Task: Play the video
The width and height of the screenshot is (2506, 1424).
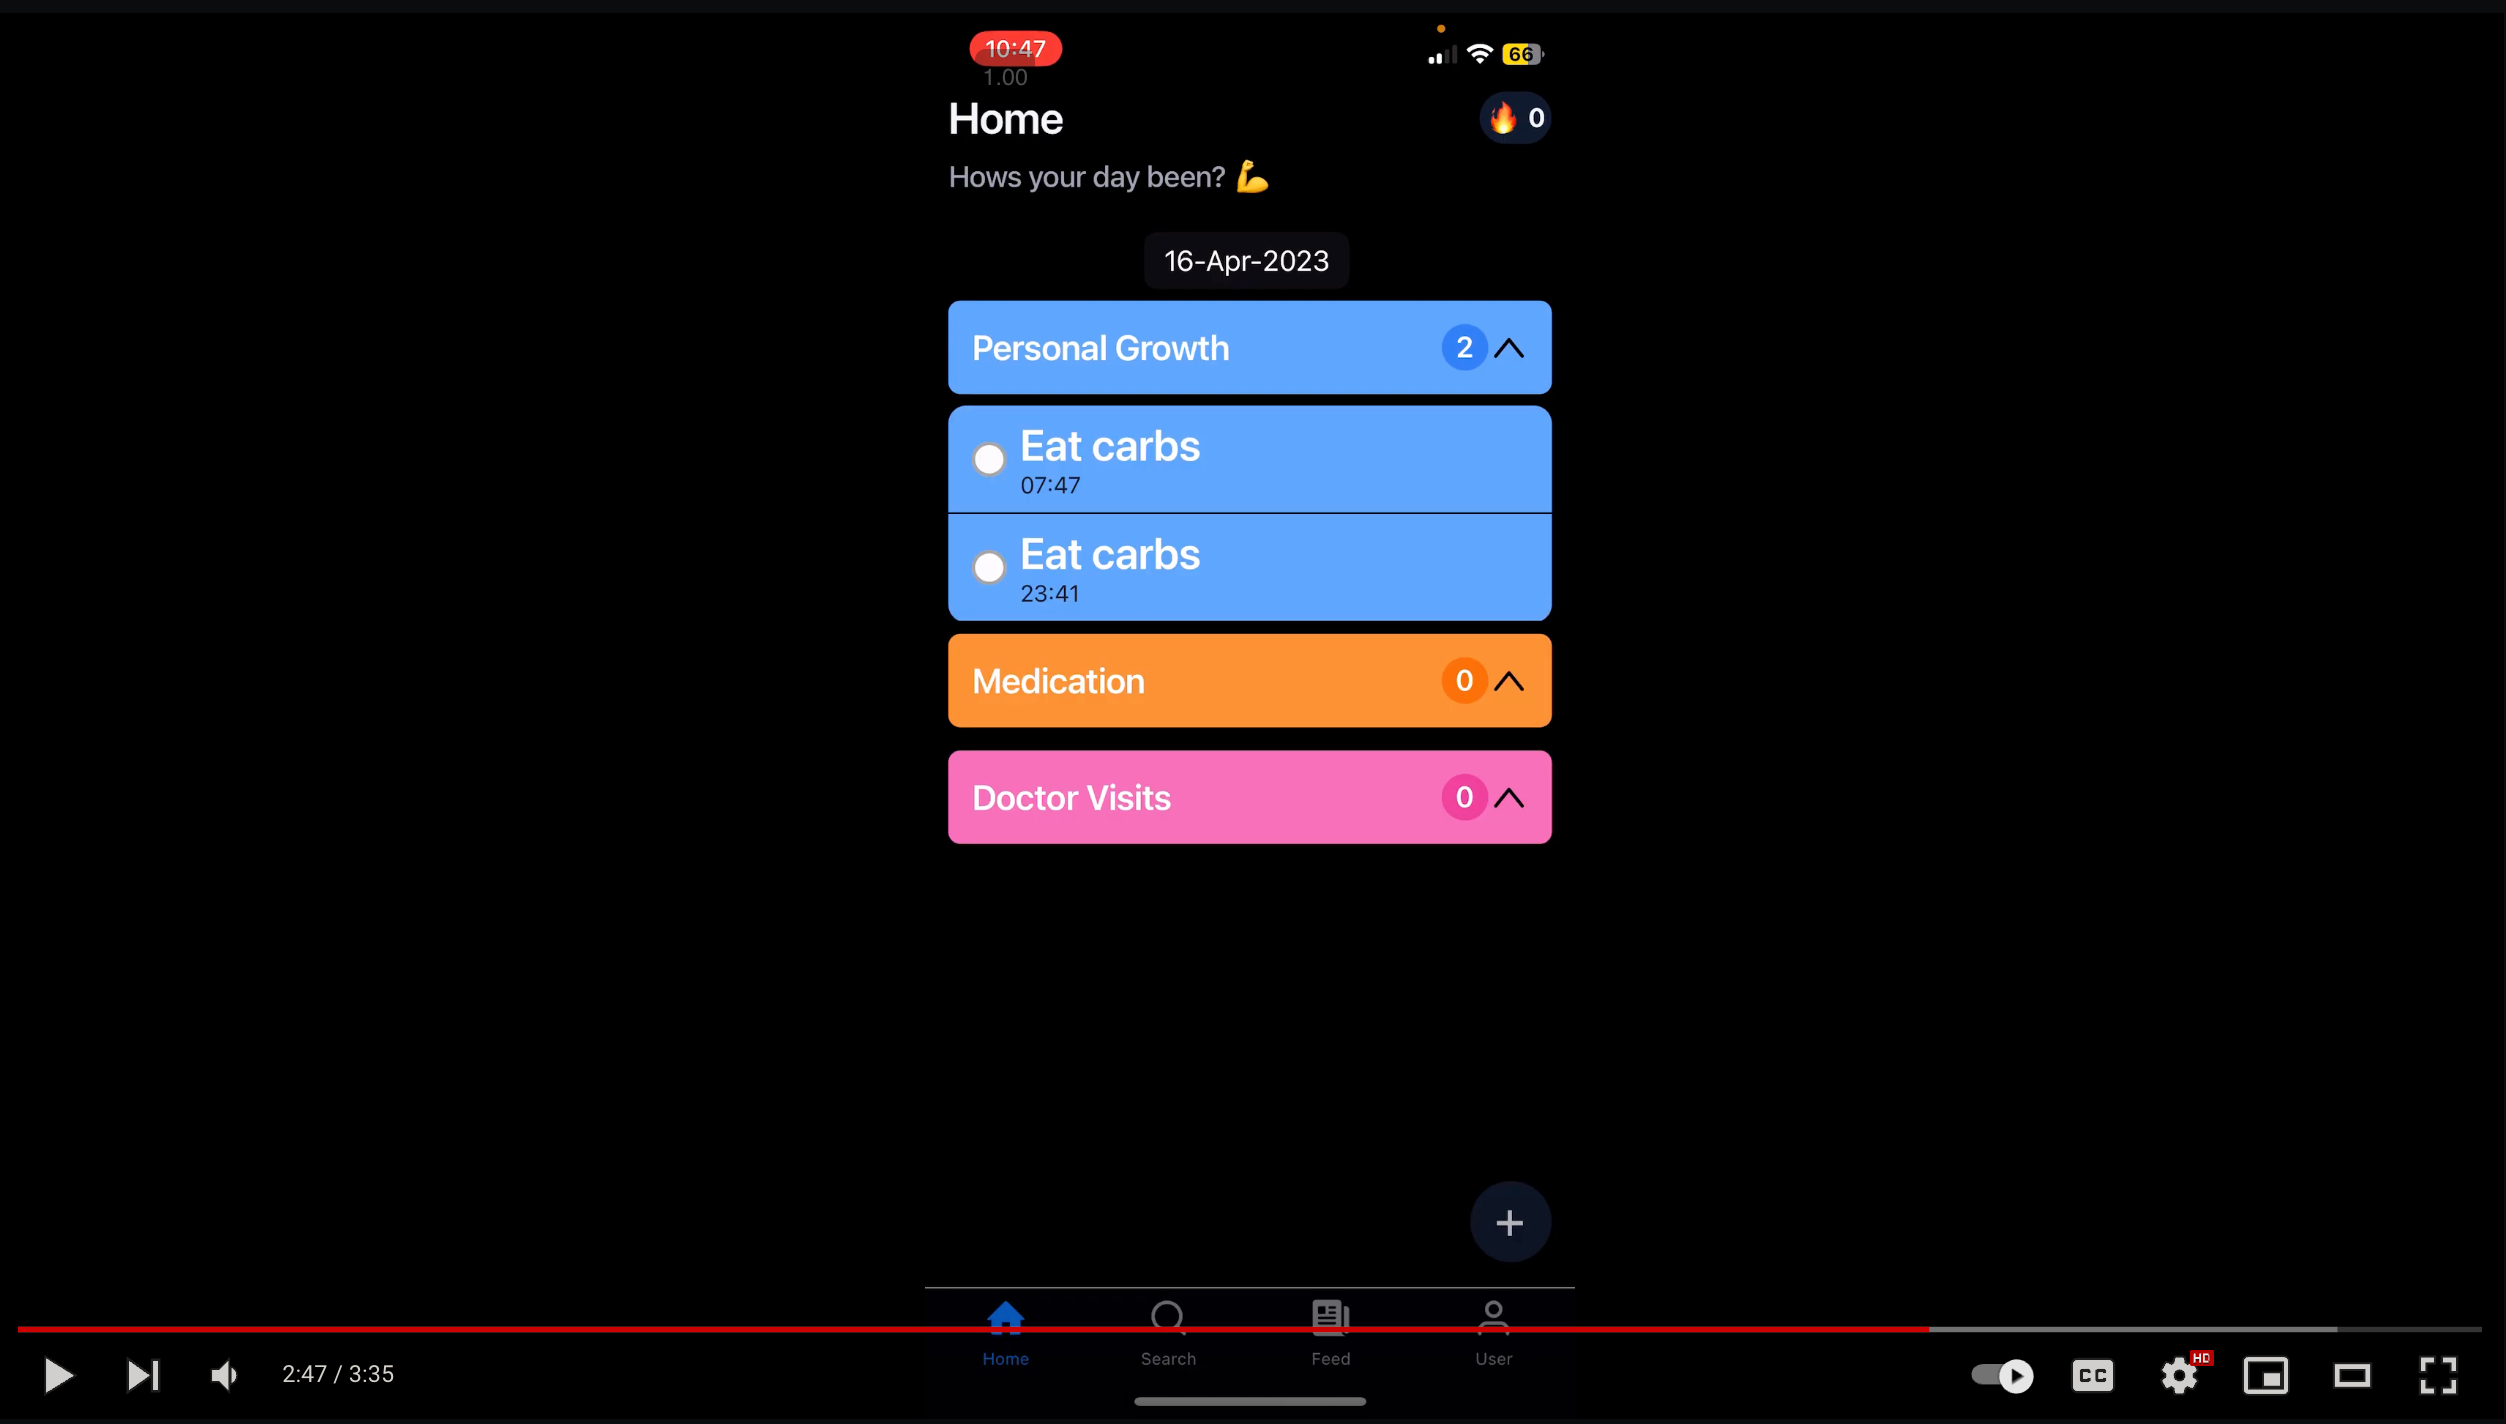Action: [x=58, y=1375]
